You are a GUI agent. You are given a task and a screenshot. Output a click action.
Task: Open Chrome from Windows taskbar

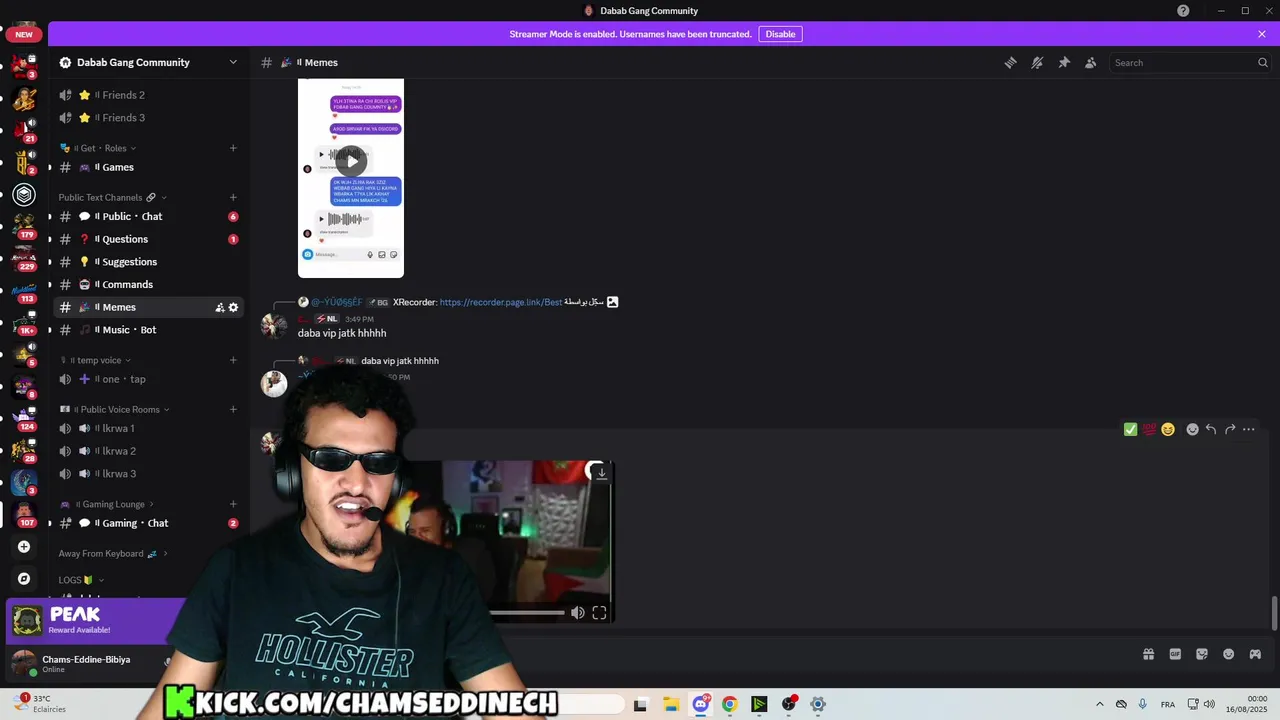[729, 704]
